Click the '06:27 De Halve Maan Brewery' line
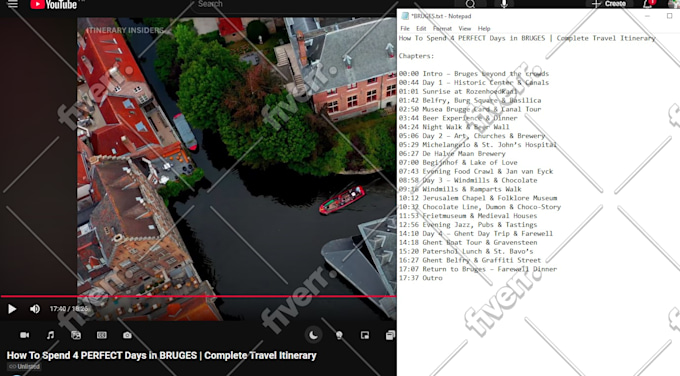 (x=452, y=154)
